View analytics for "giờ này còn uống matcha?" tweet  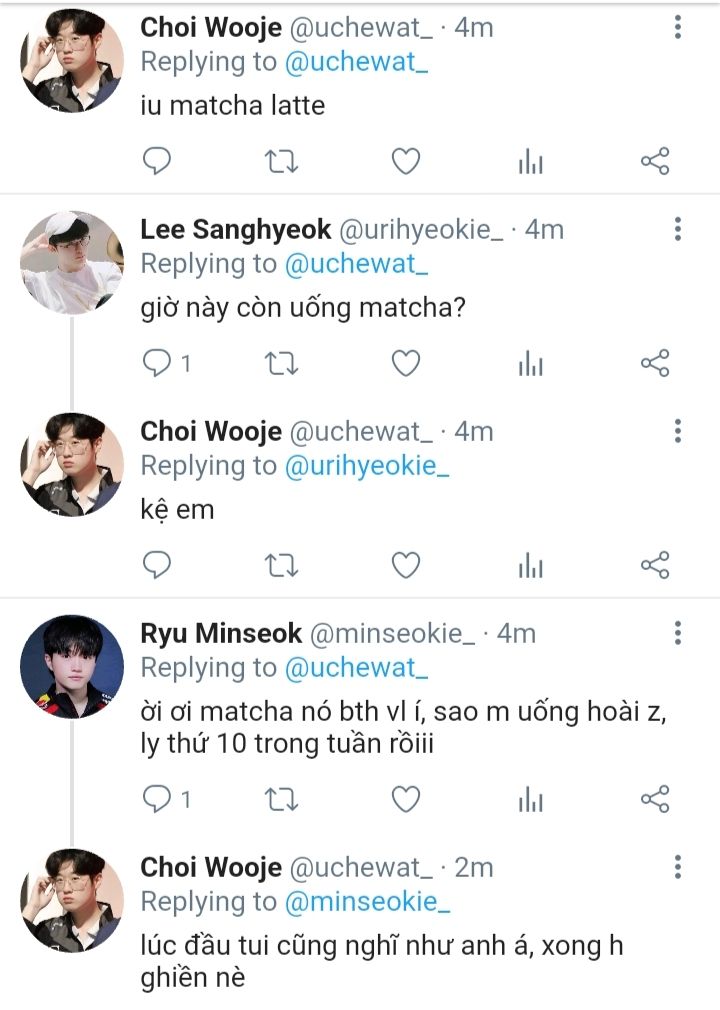(530, 364)
